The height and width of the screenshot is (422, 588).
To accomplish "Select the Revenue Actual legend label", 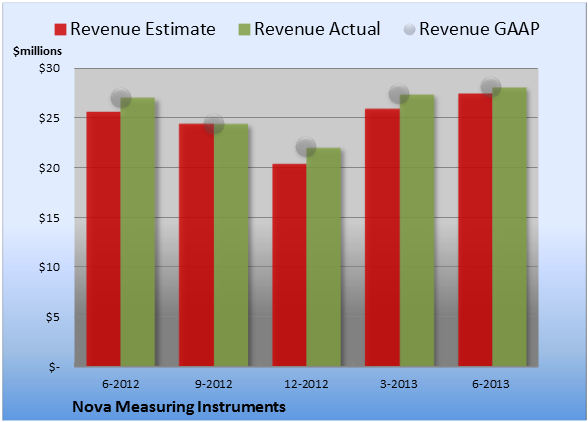I will 317,29.
